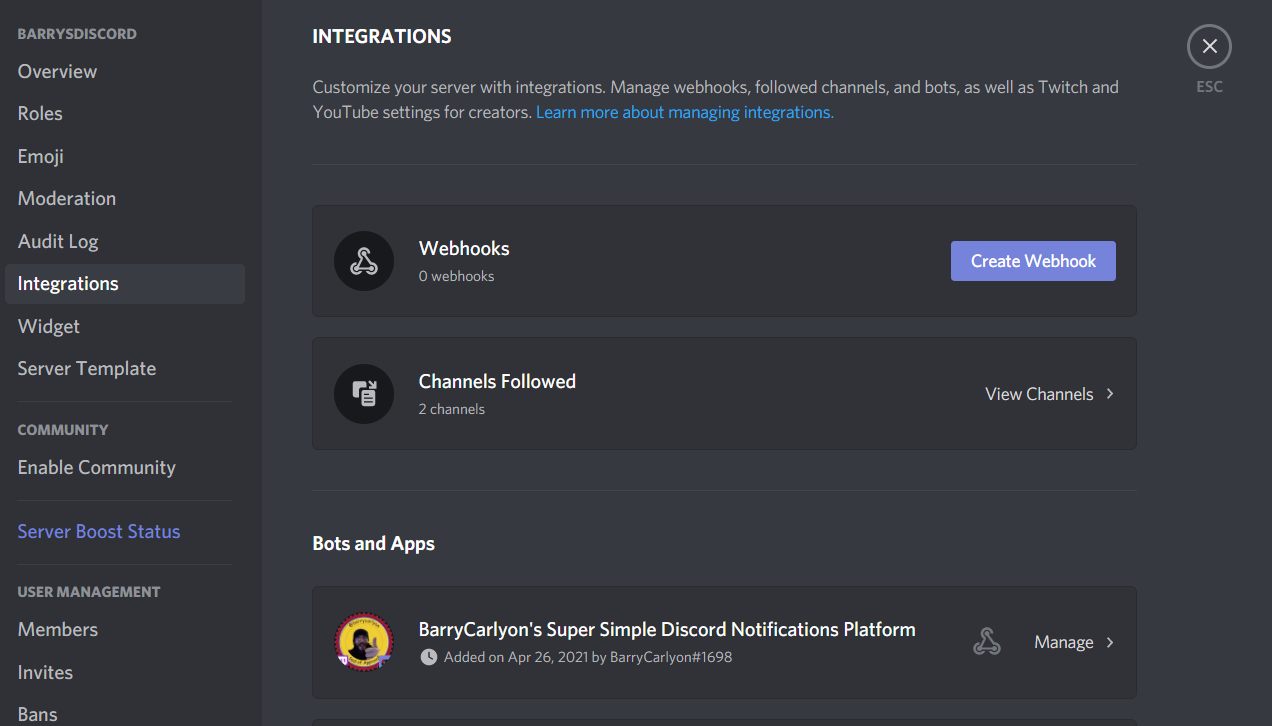Click BarryCarlyon's Super Simple Discord Notifications Platform title

[x=667, y=630]
